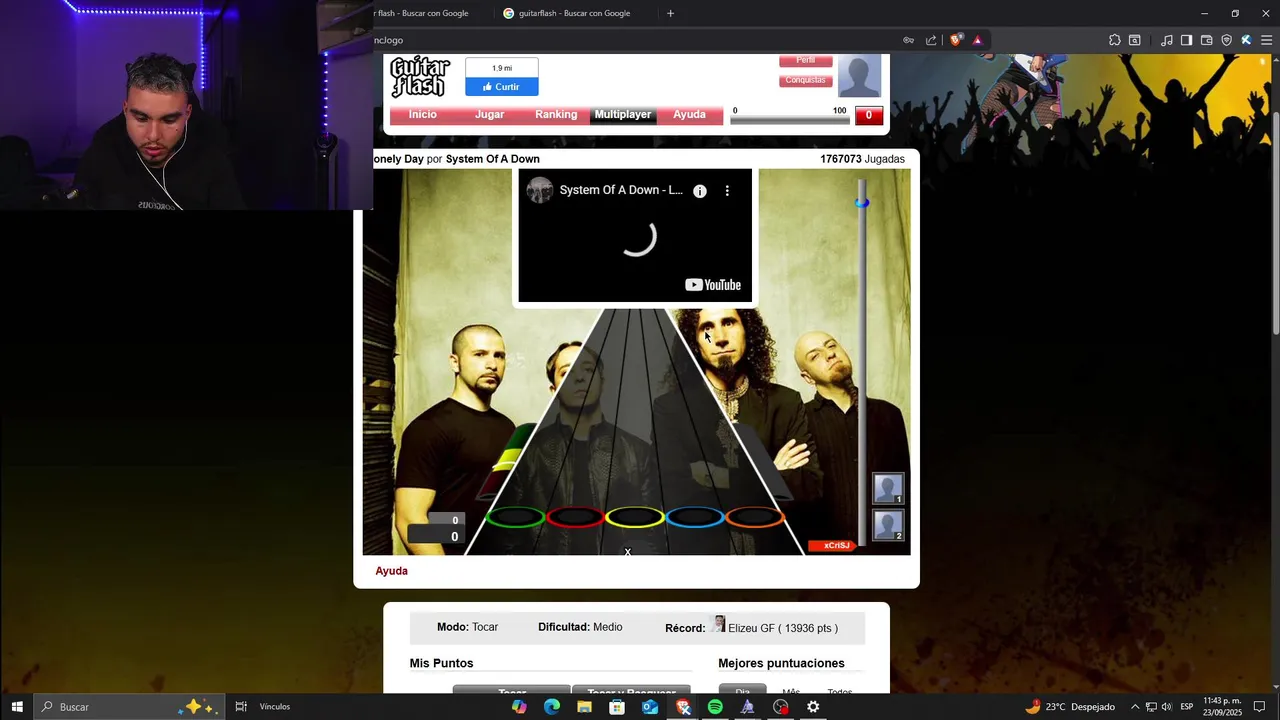
Task: Open the Ayuda item in the menu bar
Action: [689, 115]
